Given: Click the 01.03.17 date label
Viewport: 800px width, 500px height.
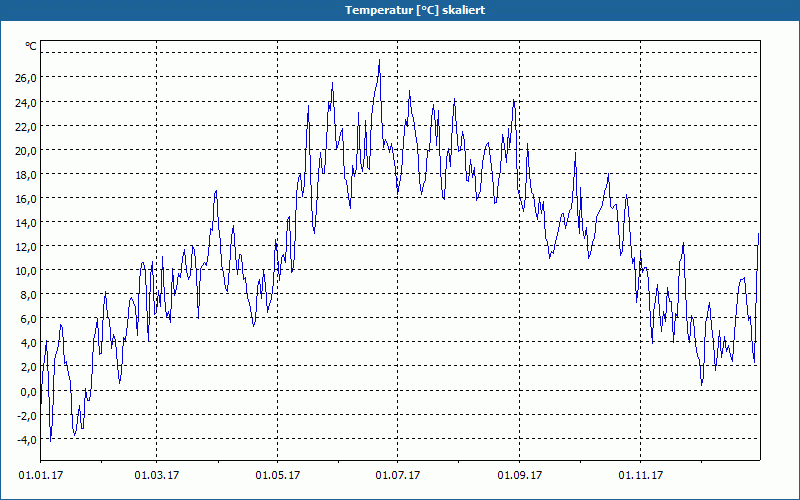Looking at the screenshot, I should pos(157,476).
